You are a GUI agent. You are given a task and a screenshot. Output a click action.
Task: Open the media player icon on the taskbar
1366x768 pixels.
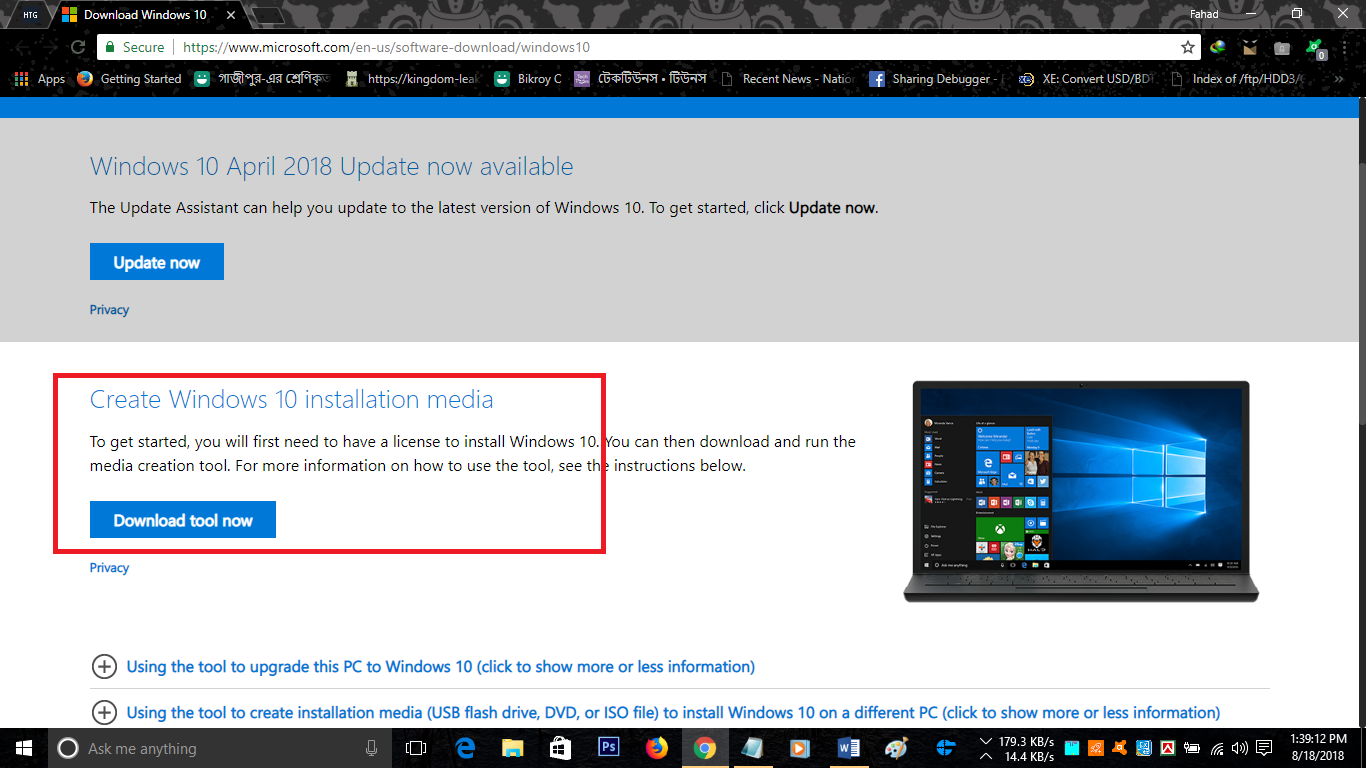tap(801, 748)
